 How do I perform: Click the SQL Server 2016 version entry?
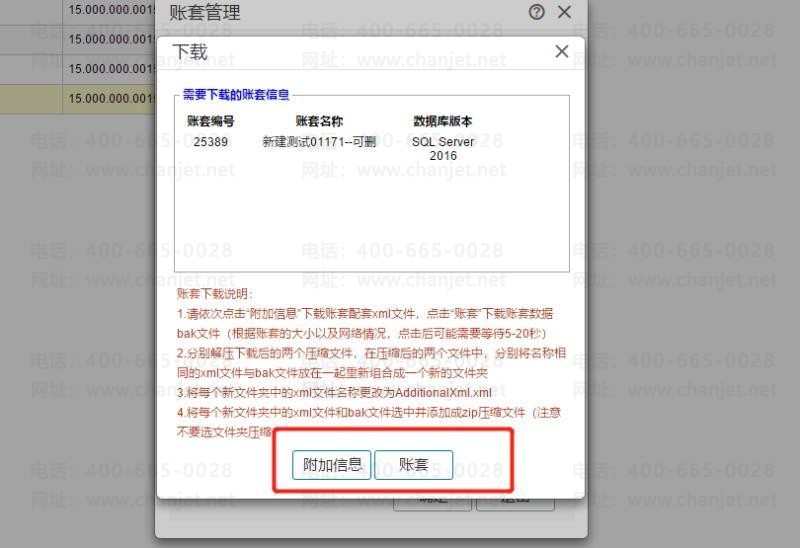[443, 148]
